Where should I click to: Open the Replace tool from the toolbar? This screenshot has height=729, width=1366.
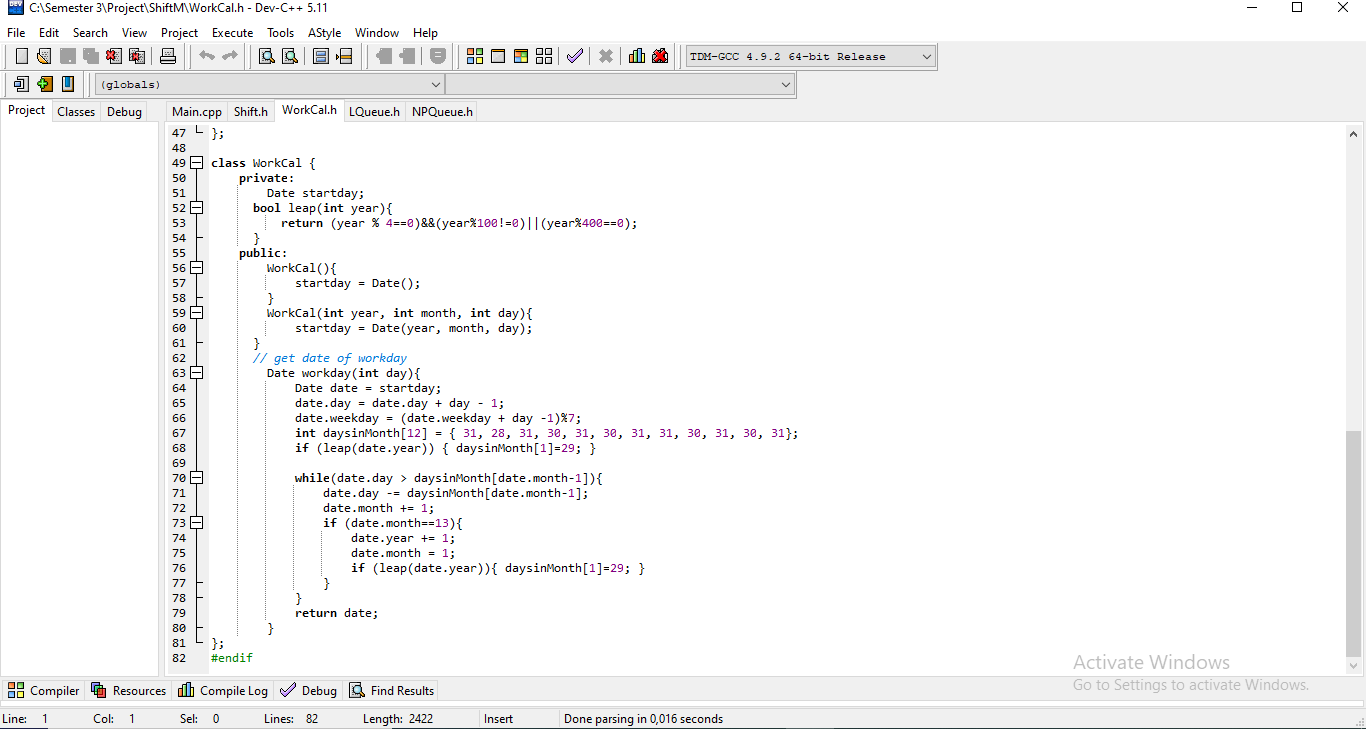click(x=290, y=56)
